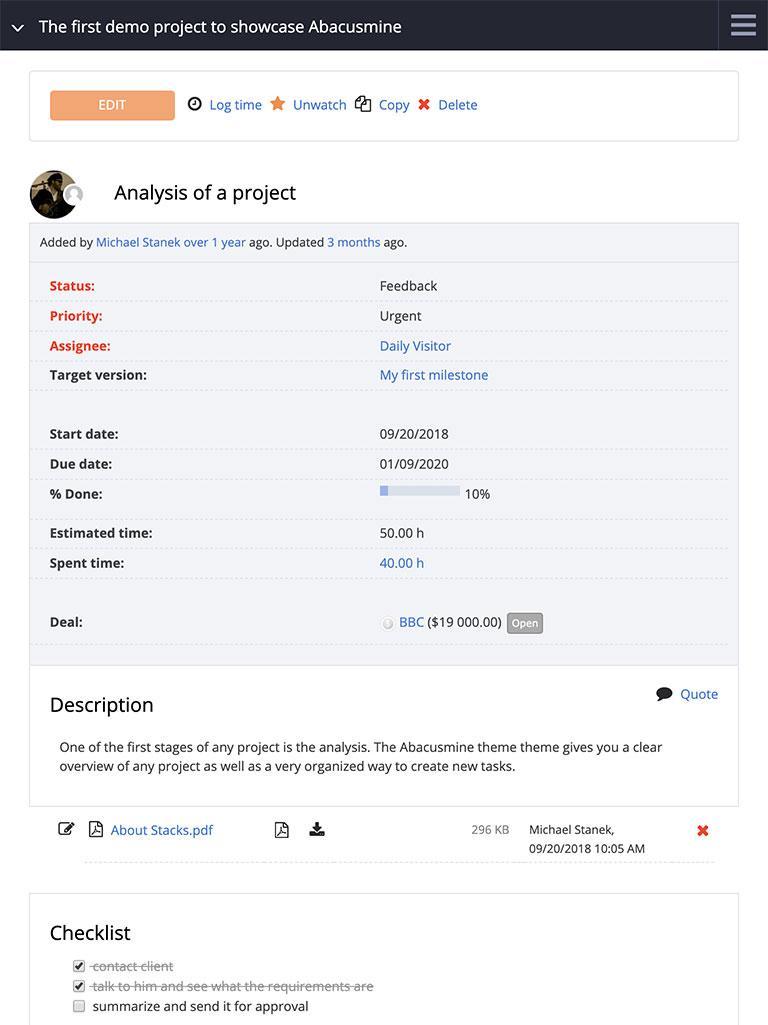The width and height of the screenshot is (768, 1025).
Task: Click the Quote speech bubble icon
Action: click(664, 694)
